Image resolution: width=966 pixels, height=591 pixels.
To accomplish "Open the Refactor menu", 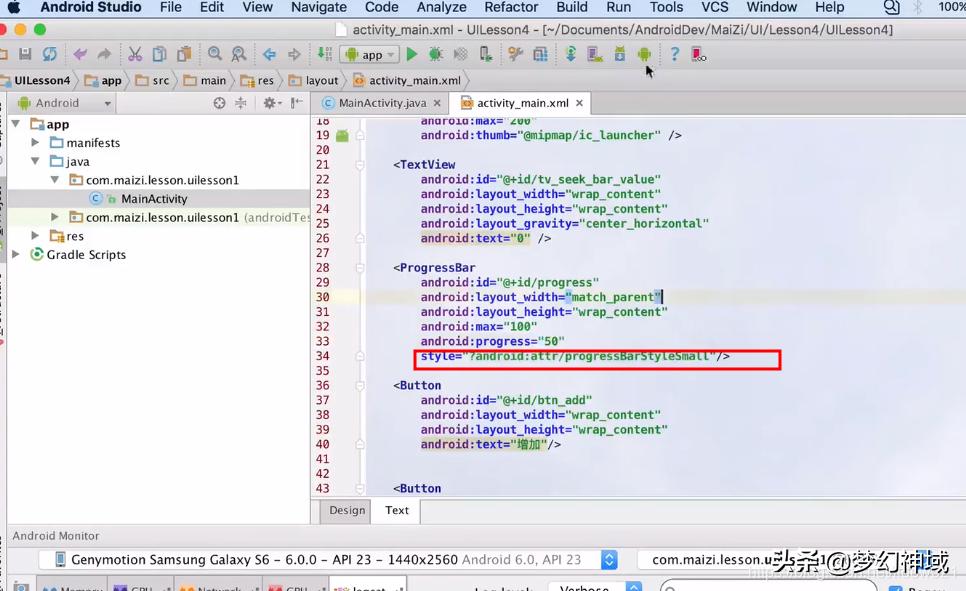I will tap(511, 7).
